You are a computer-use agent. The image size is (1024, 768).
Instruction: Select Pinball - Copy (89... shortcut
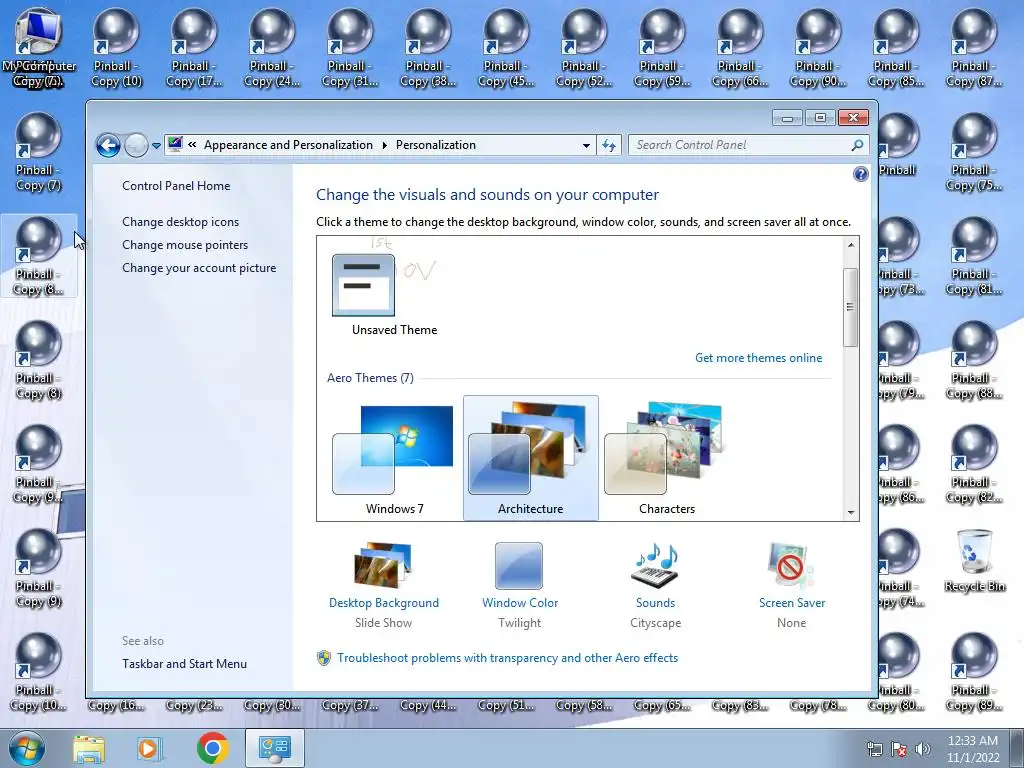pyautogui.click(x=974, y=671)
